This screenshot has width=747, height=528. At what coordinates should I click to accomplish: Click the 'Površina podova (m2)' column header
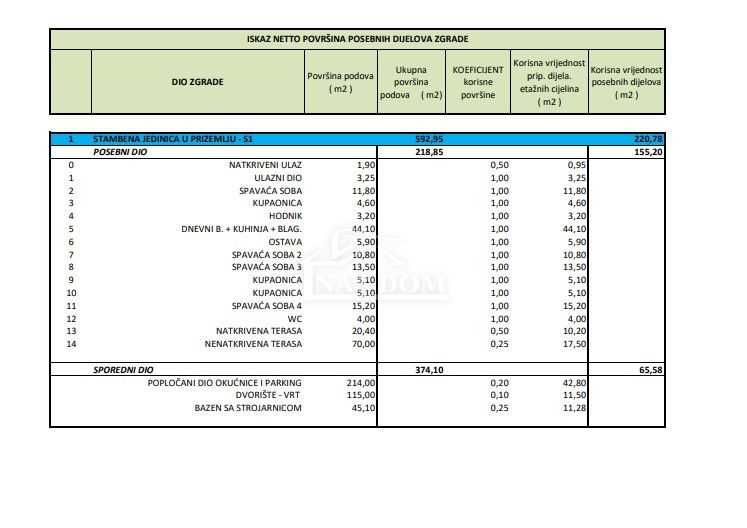tap(340, 82)
